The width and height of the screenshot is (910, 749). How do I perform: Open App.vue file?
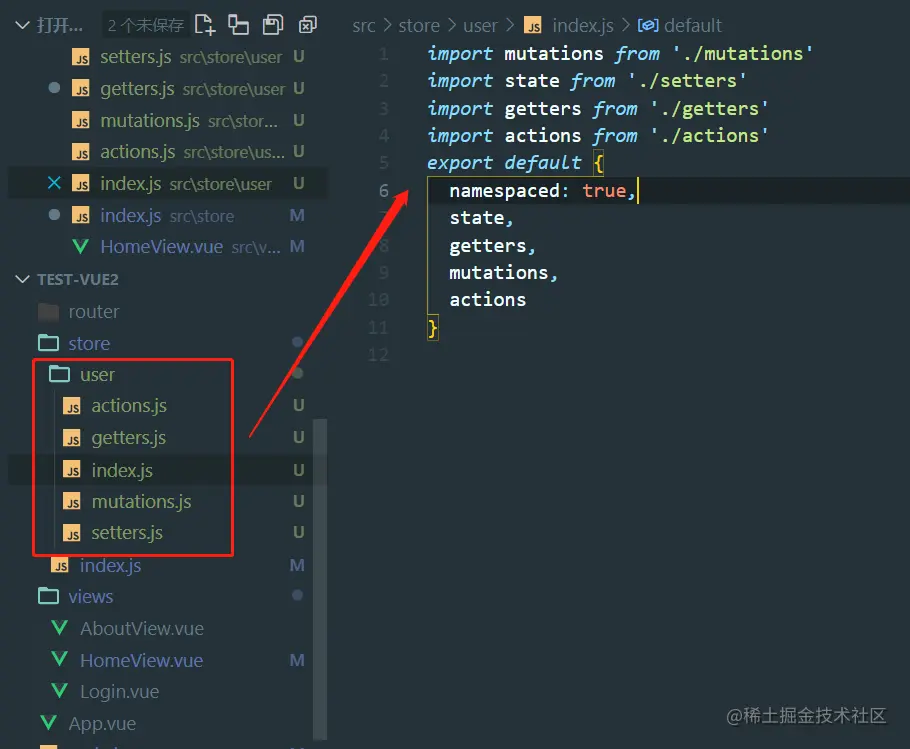(x=102, y=723)
